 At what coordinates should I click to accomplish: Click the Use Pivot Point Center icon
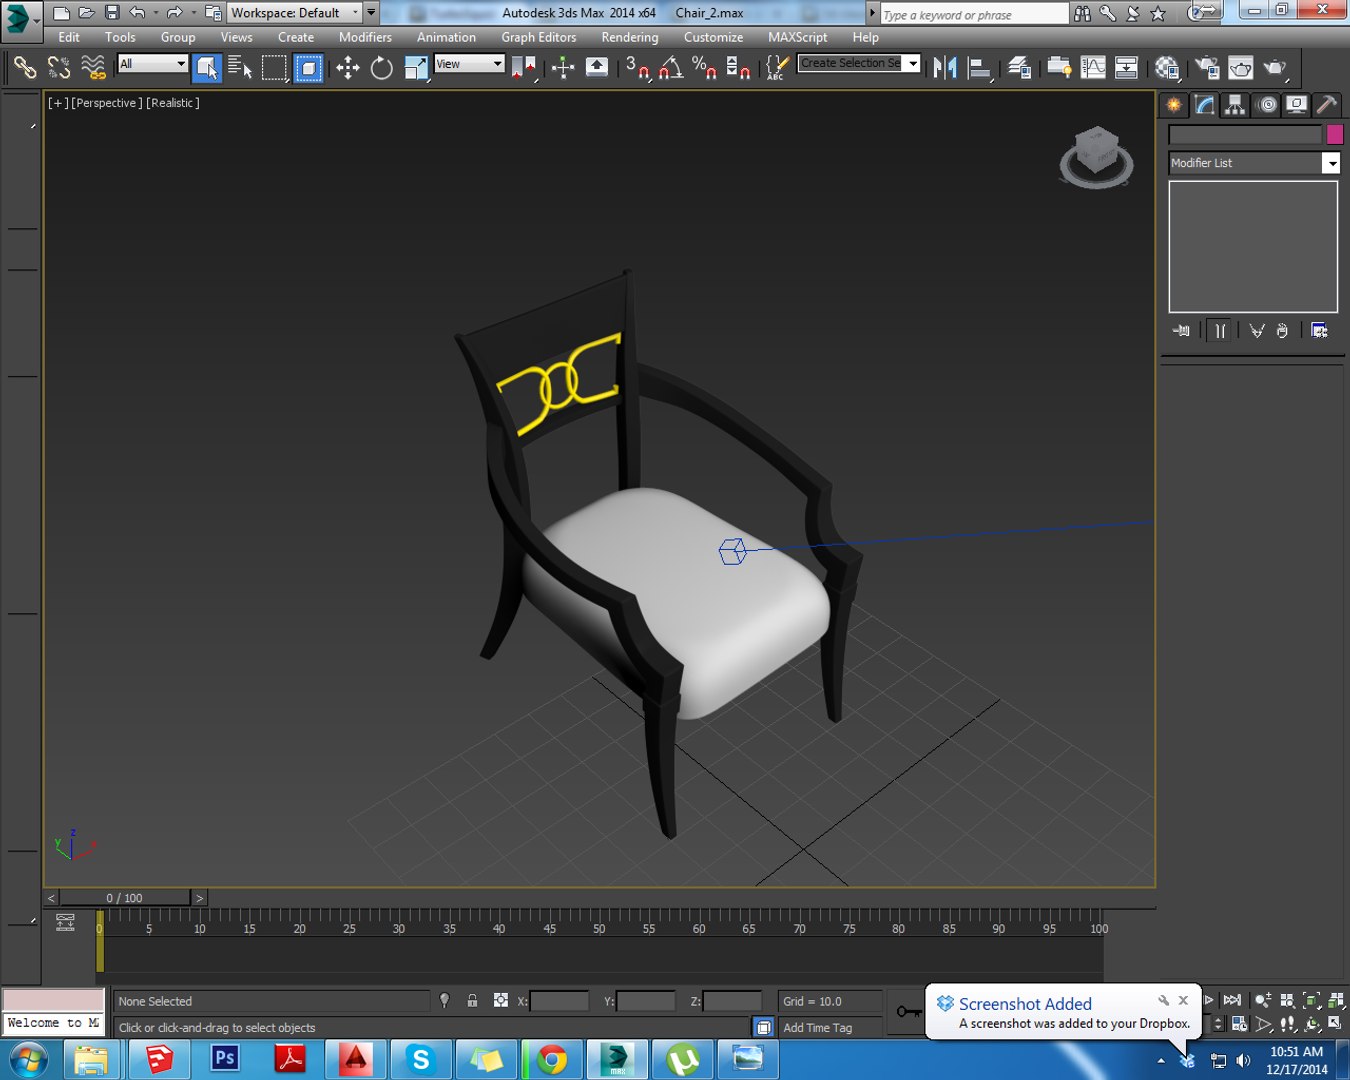point(524,67)
